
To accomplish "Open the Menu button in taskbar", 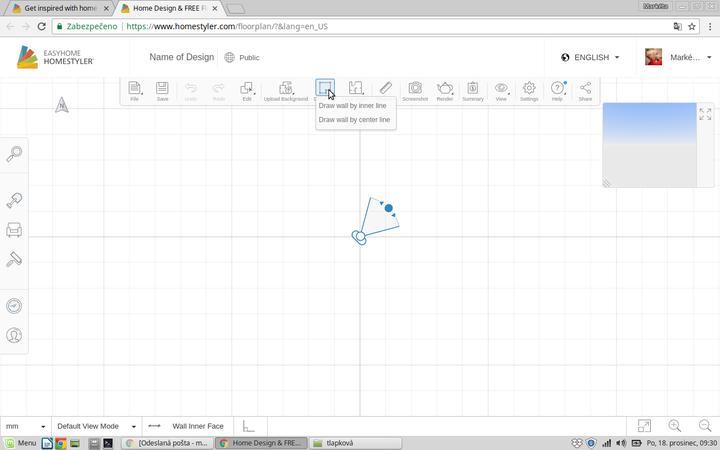I will (x=20, y=443).
